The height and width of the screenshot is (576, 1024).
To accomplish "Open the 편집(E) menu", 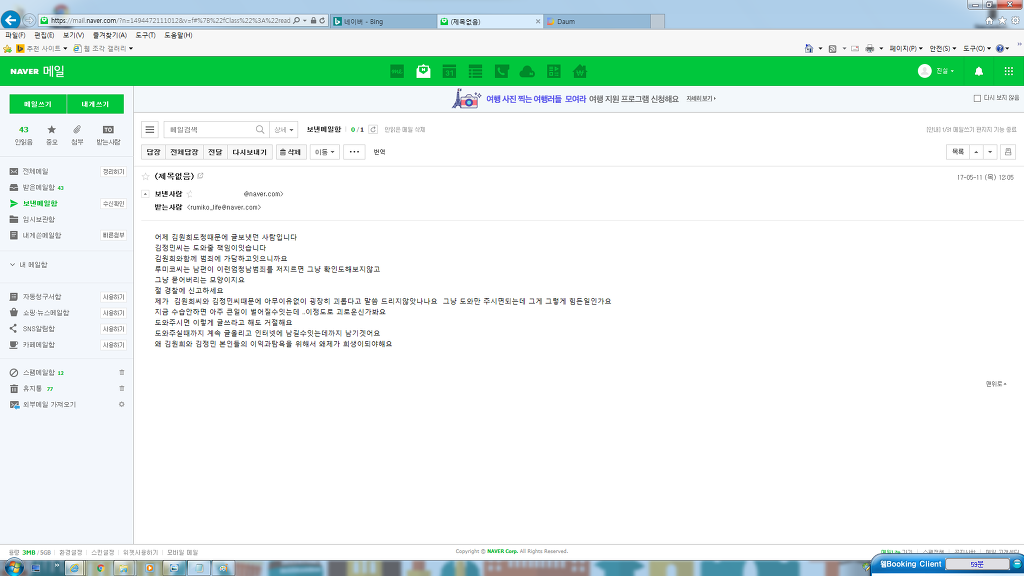I will [x=44, y=35].
